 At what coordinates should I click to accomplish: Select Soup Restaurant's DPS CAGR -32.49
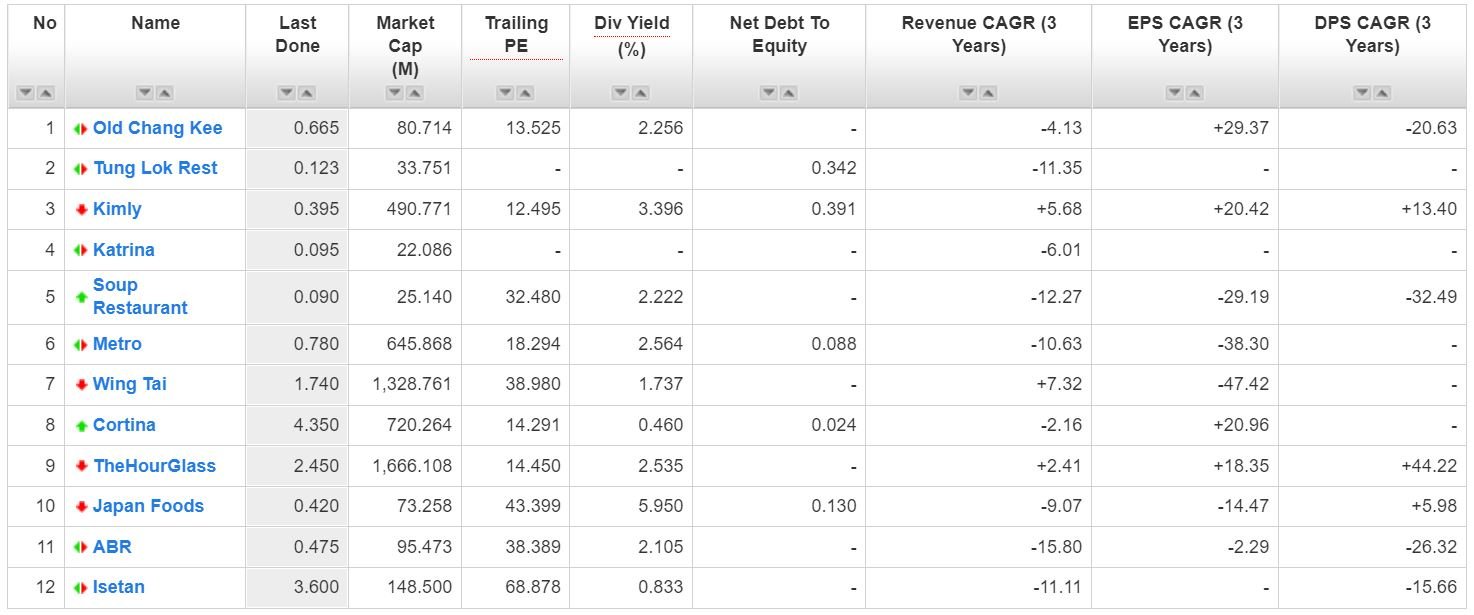coord(1433,297)
